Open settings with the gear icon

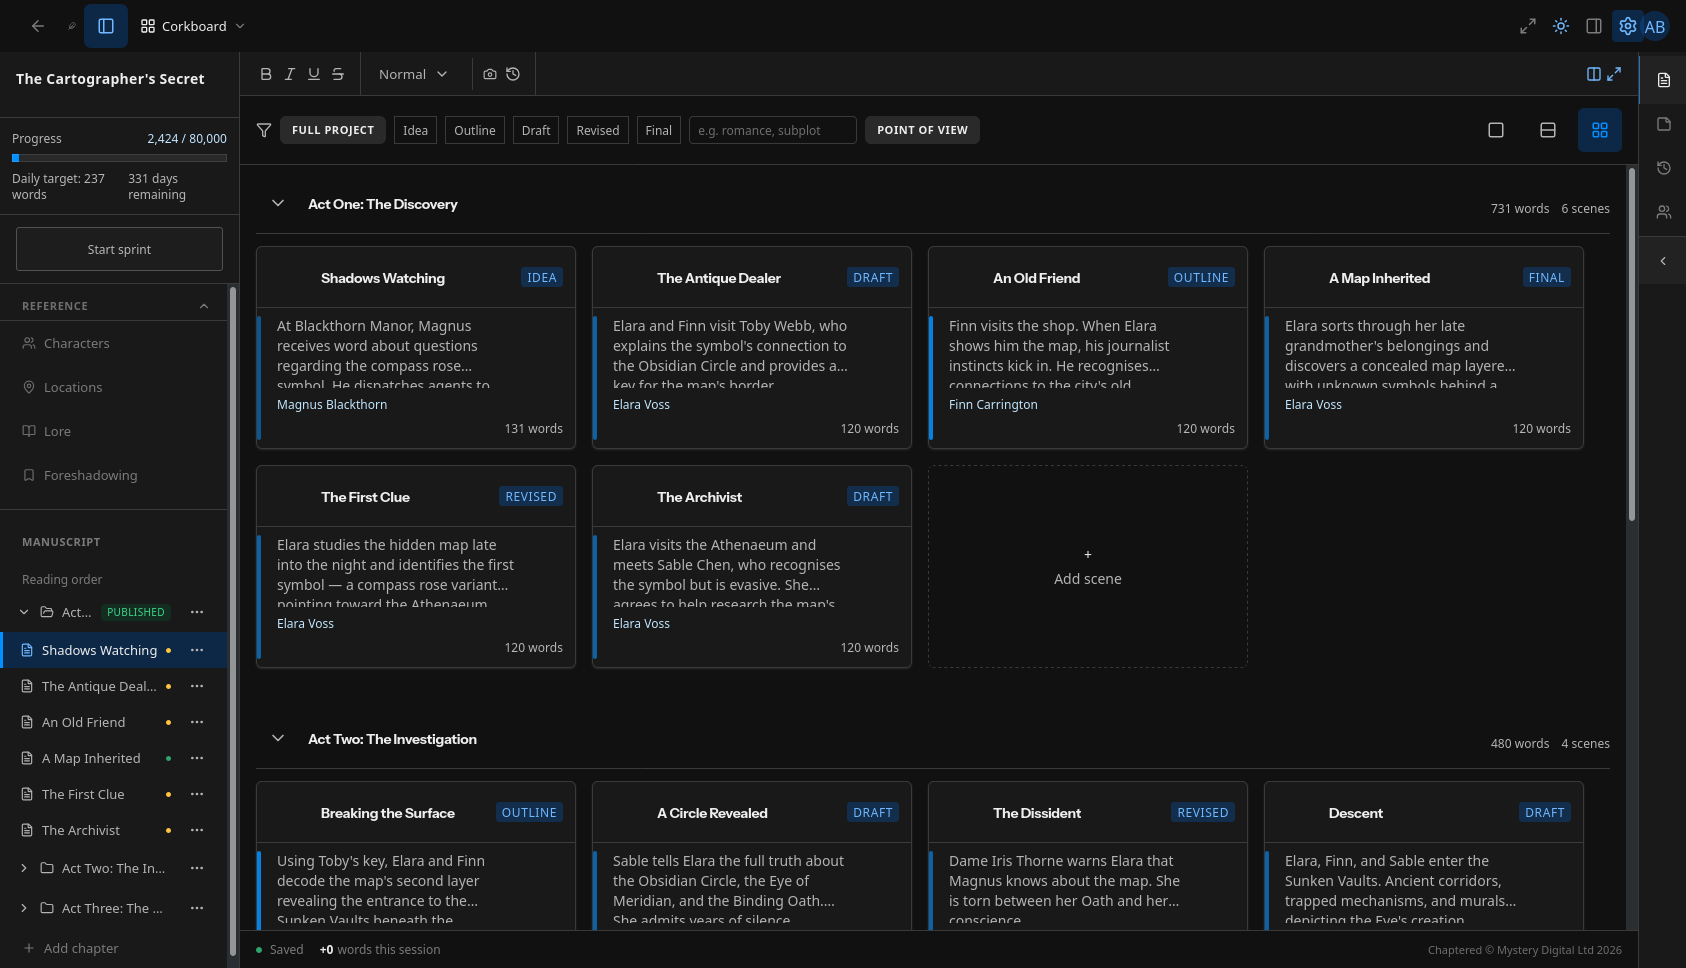click(x=1628, y=26)
